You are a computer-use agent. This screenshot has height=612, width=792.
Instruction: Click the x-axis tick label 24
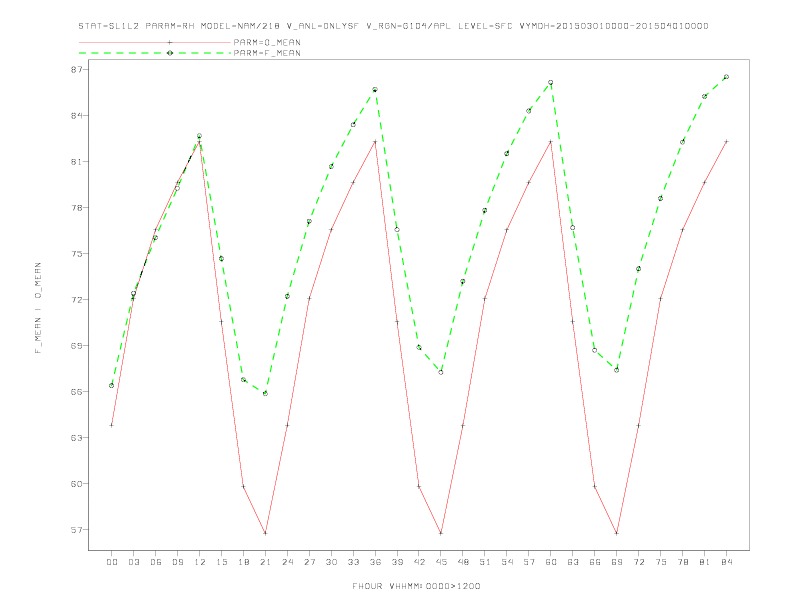(x=287, y=562)
